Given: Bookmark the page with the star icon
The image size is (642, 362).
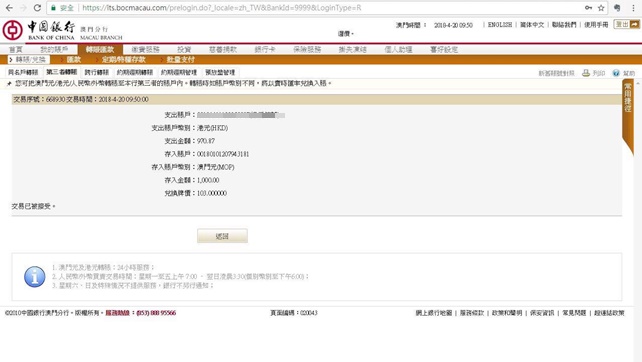Looking at the screenshot, I should (x=601, y=8).
